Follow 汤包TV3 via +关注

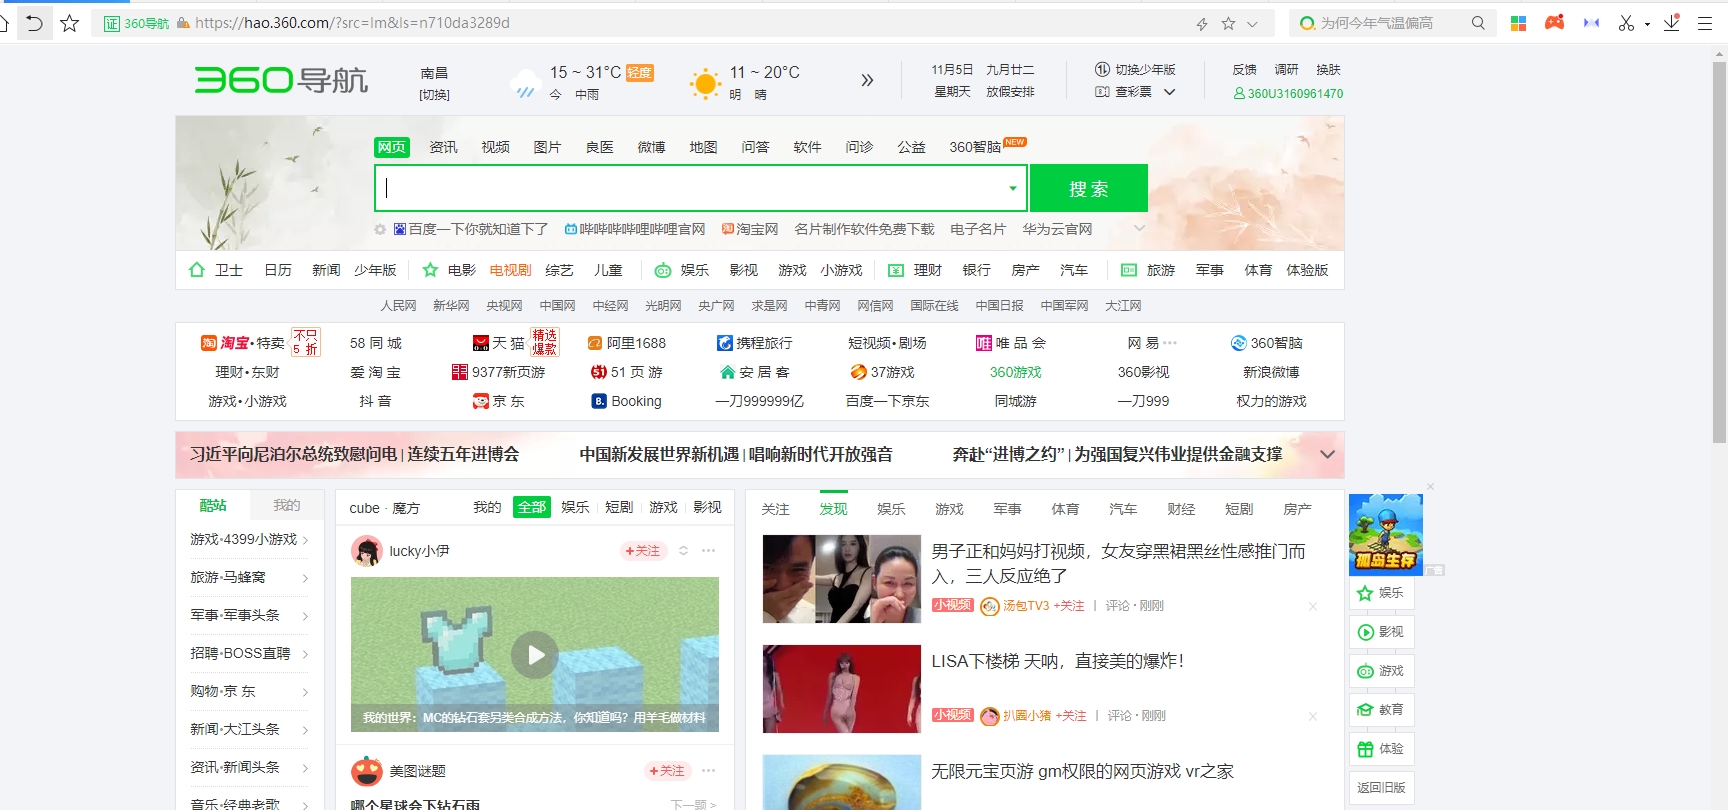pyautogui.click(x=1069, y=606)
